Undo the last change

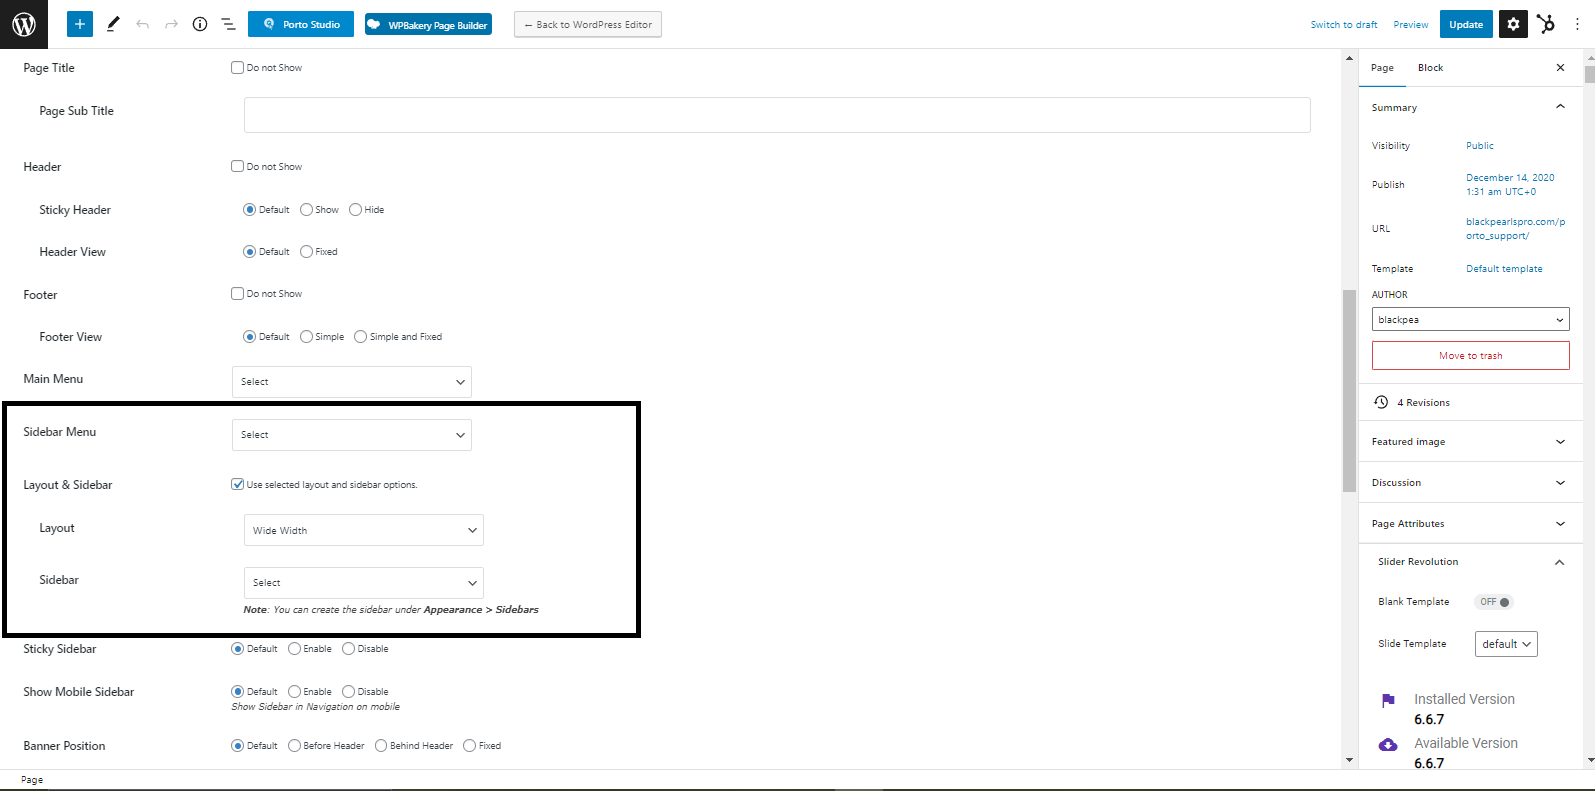(x=142, y=24)
